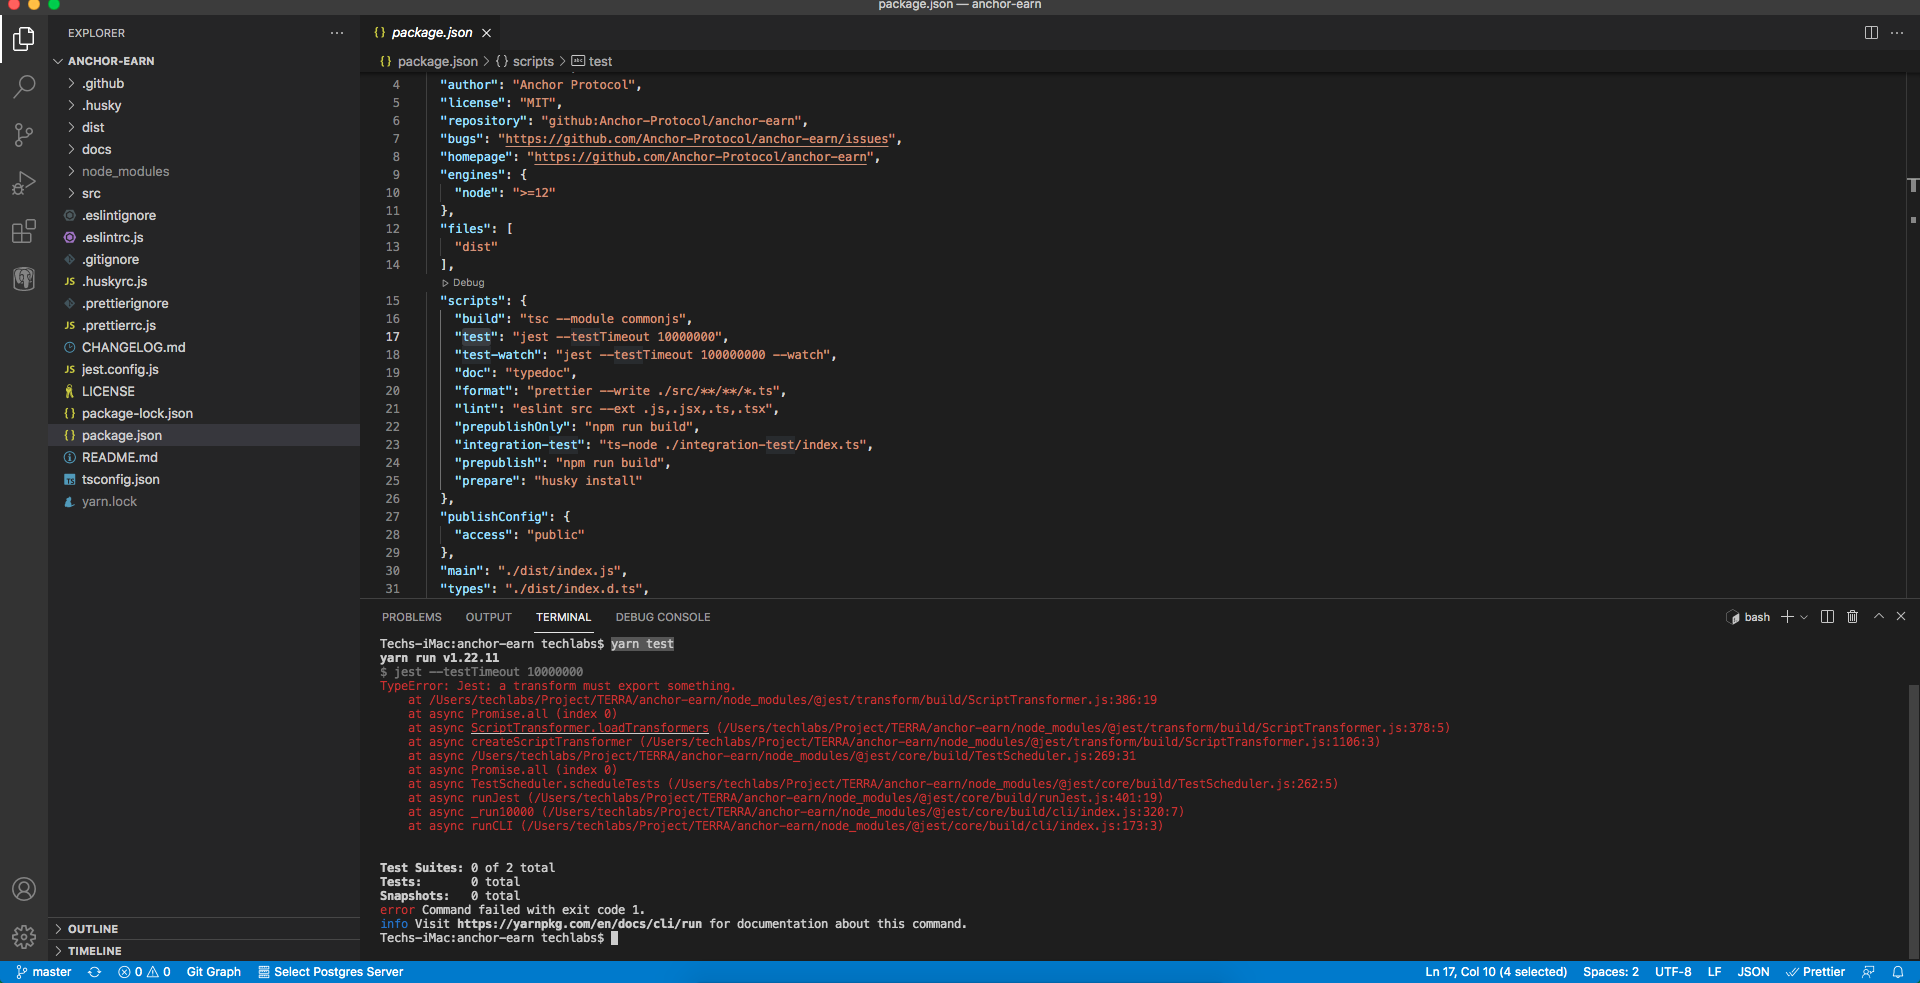Image resolution: width=1920 pixels, height=983 pixels.
Task: Open editor more actions ellipsis
Action: point(1897,33)
